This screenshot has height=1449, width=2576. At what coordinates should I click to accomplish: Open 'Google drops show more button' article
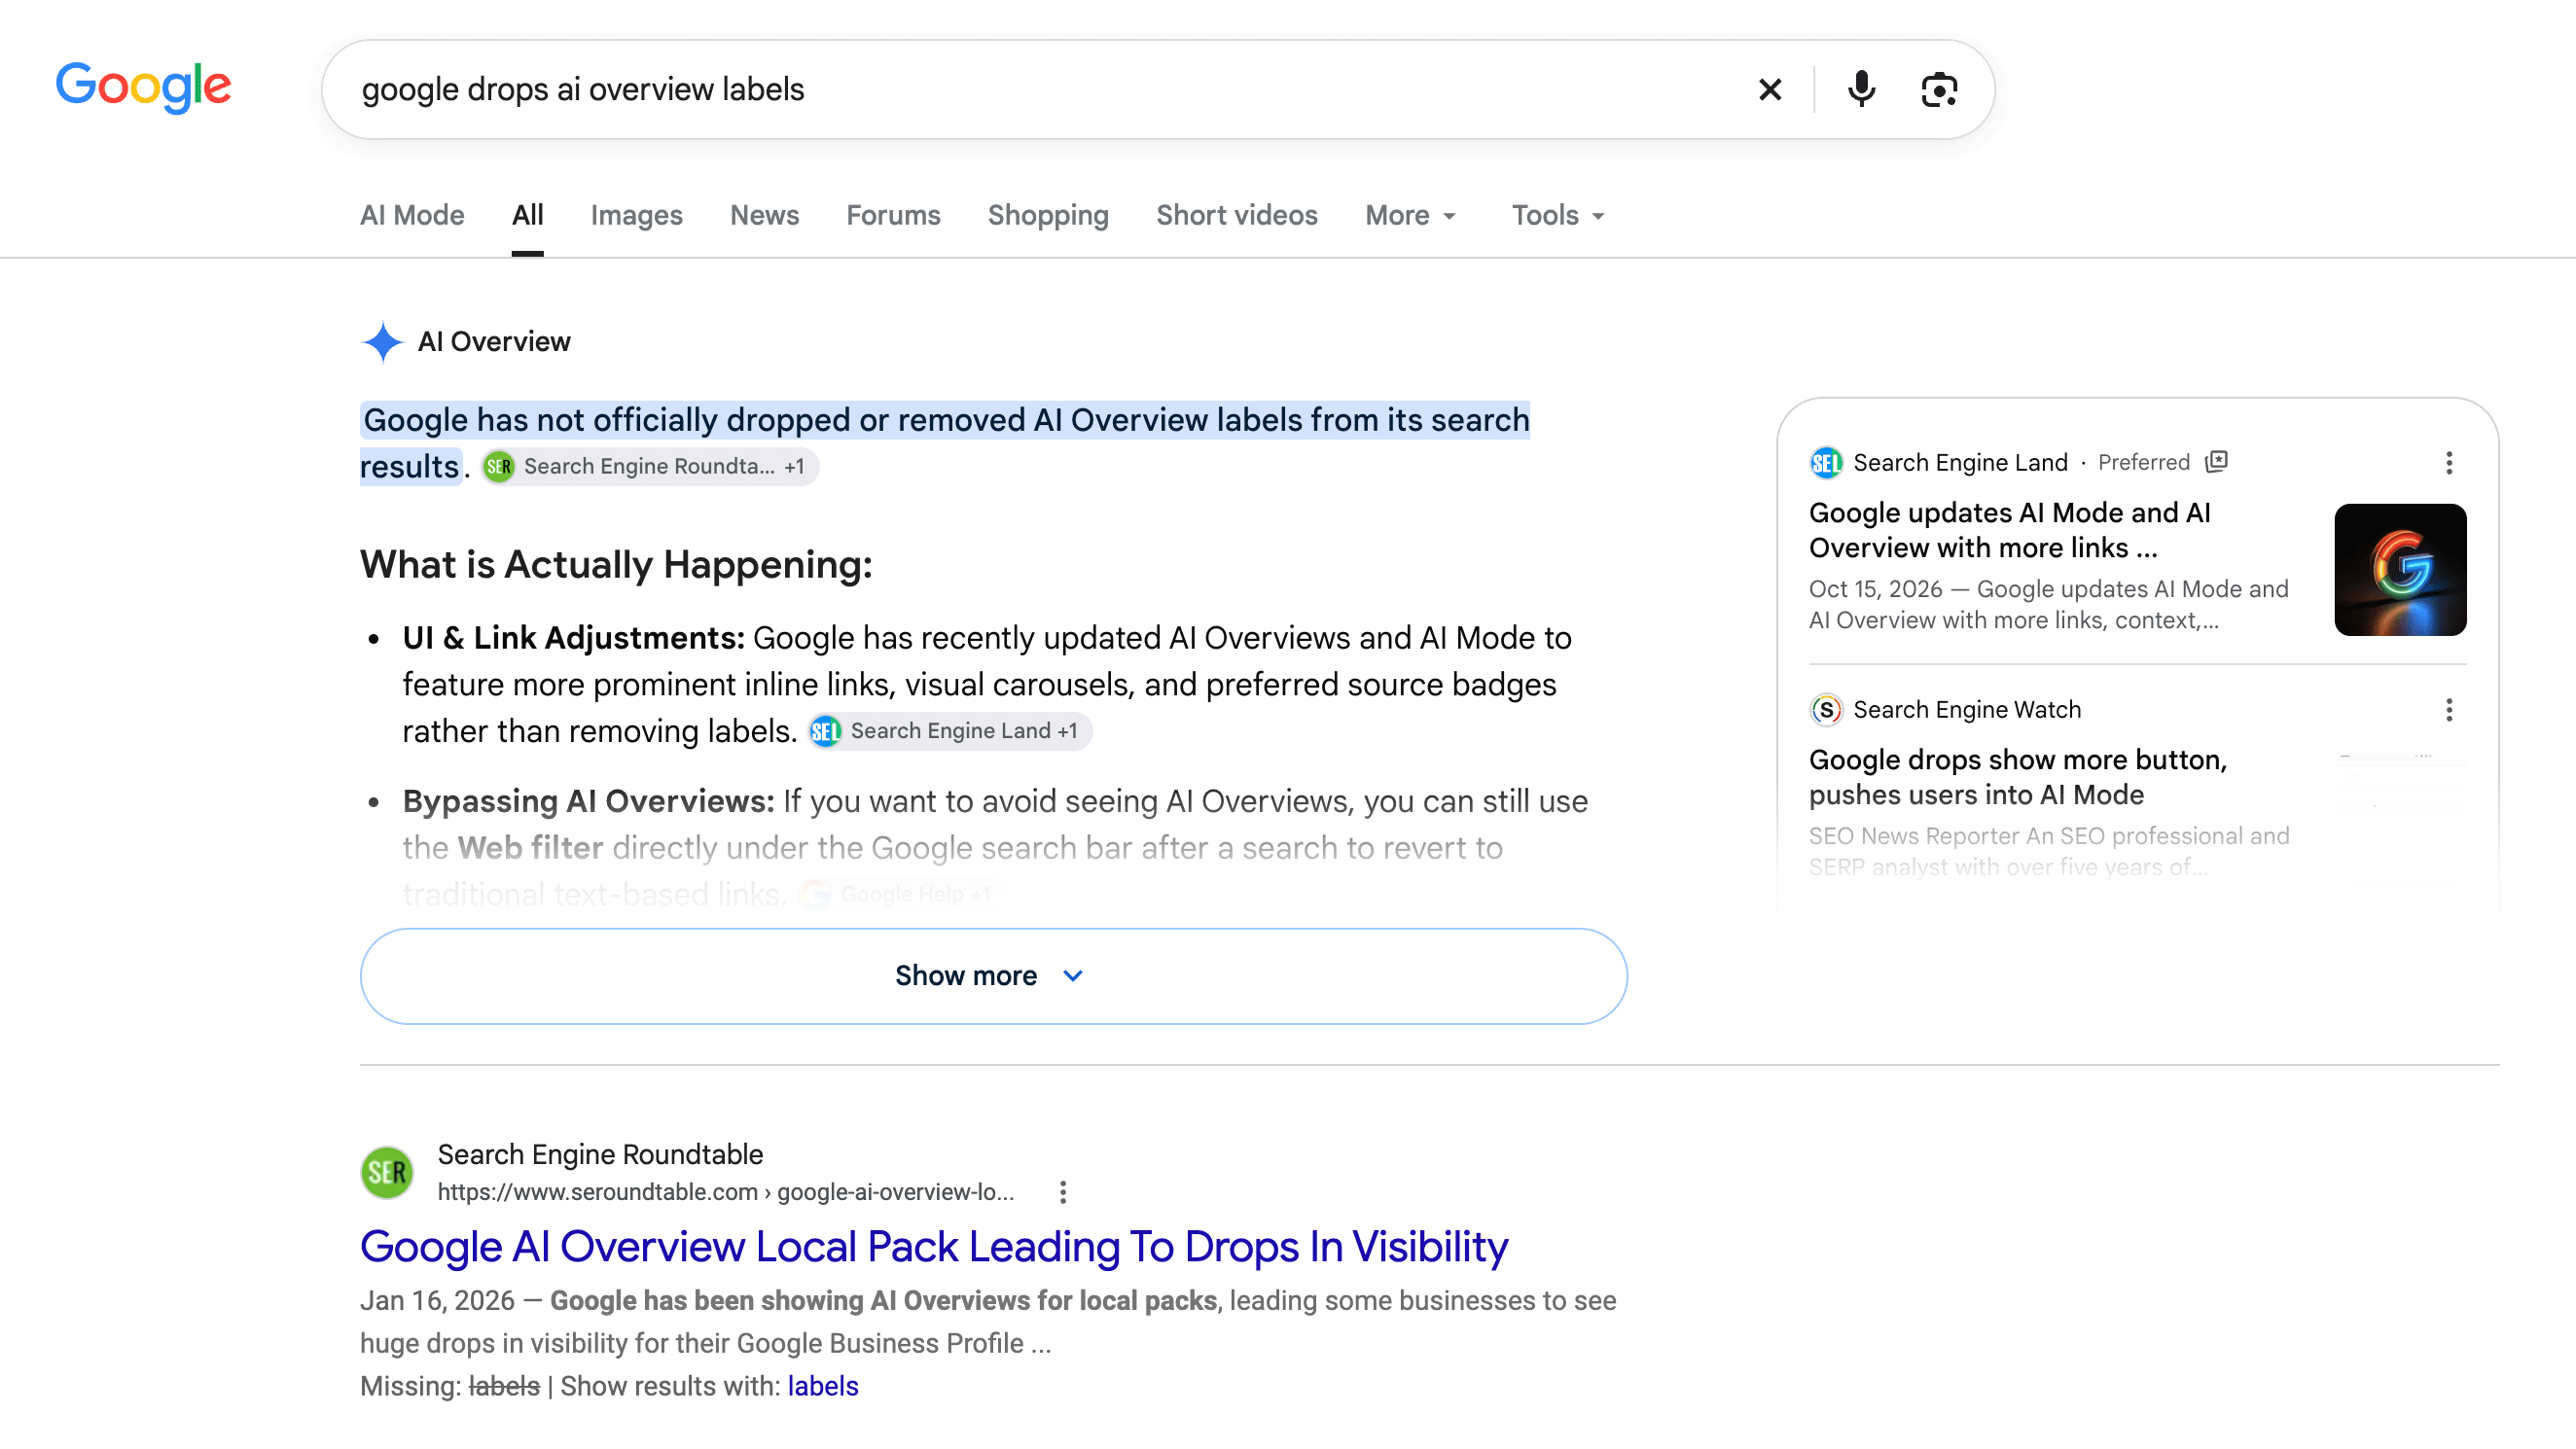pyautogui.click(x=2018, y=777)
